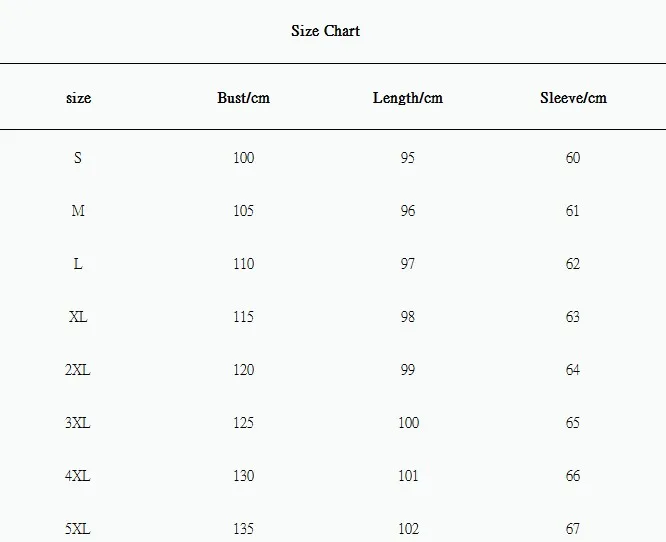
Task: Select the S size row label
Action: 78,158
